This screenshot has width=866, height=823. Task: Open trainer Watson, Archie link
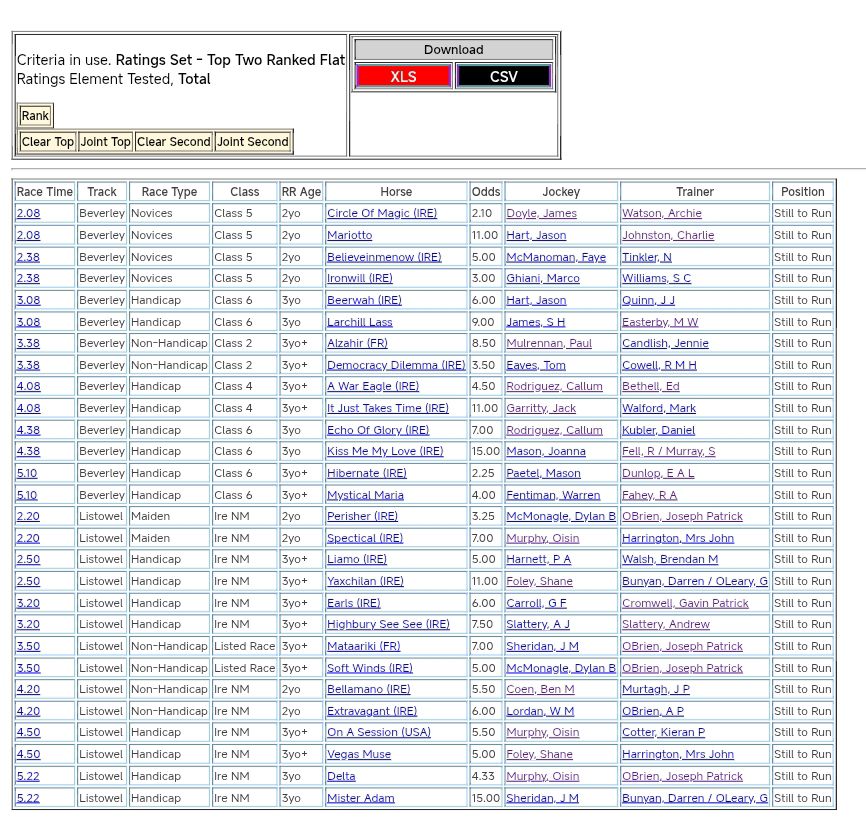point(661,214)
